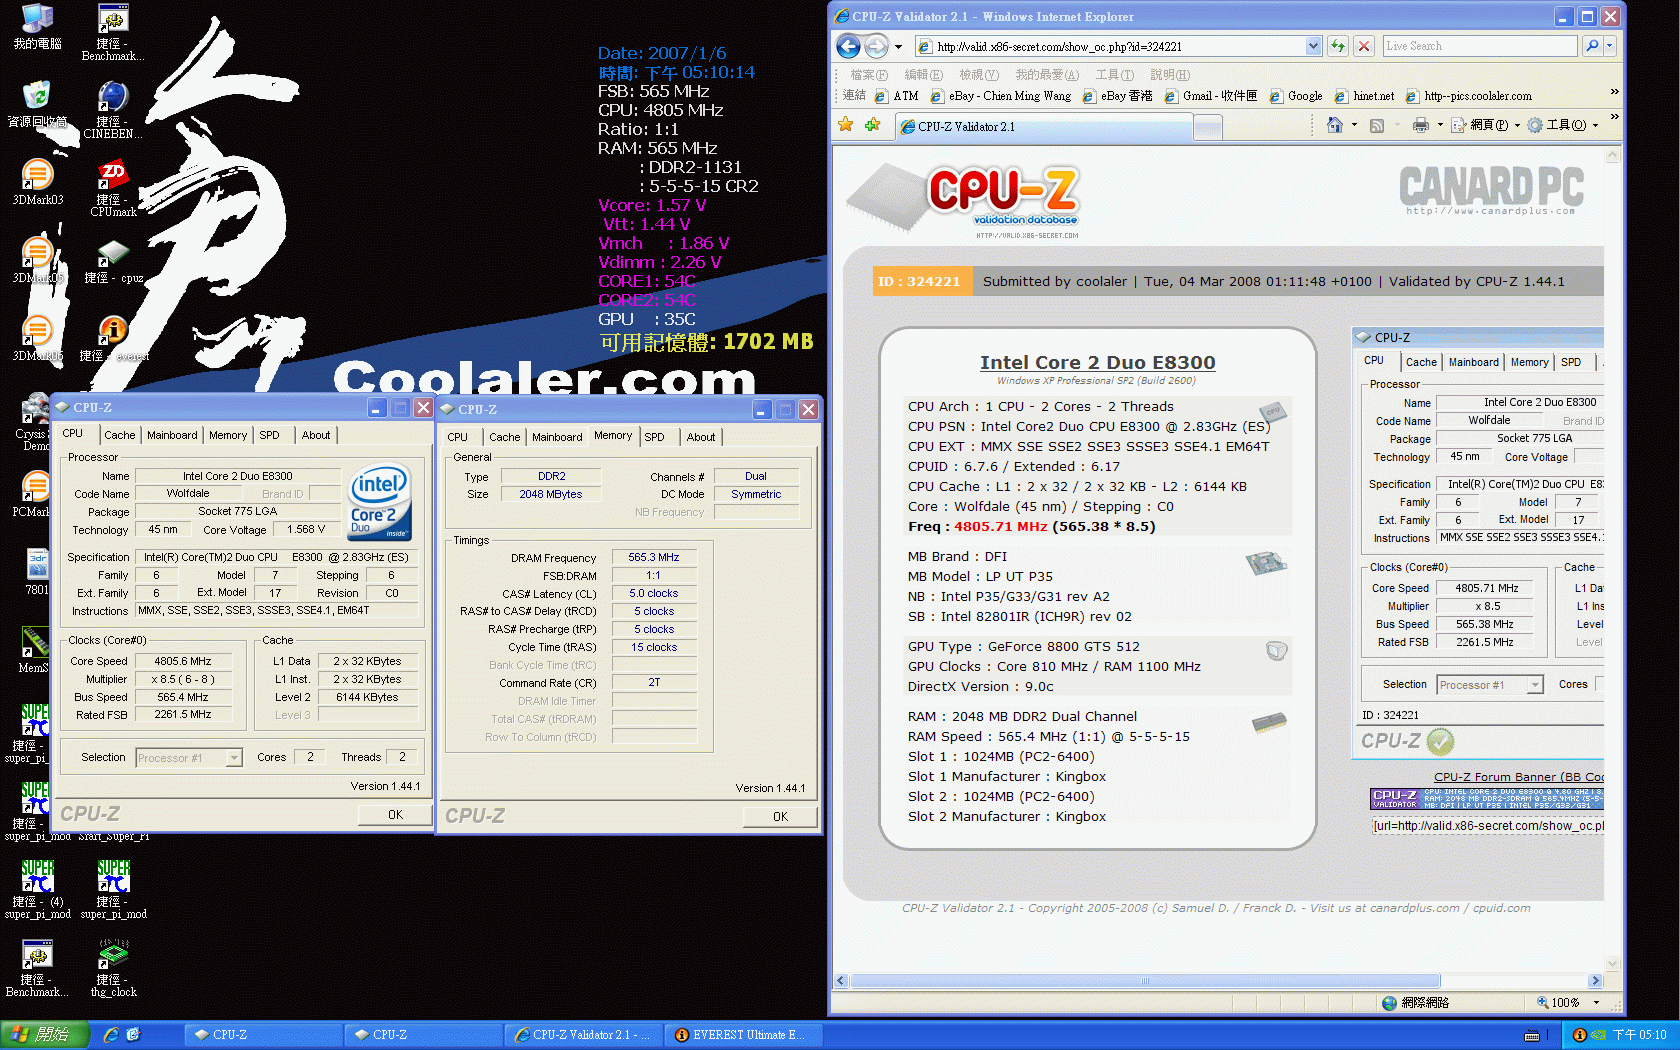
Task: Open the 檔案(F) menu in IE
Action: pos(868,75)
